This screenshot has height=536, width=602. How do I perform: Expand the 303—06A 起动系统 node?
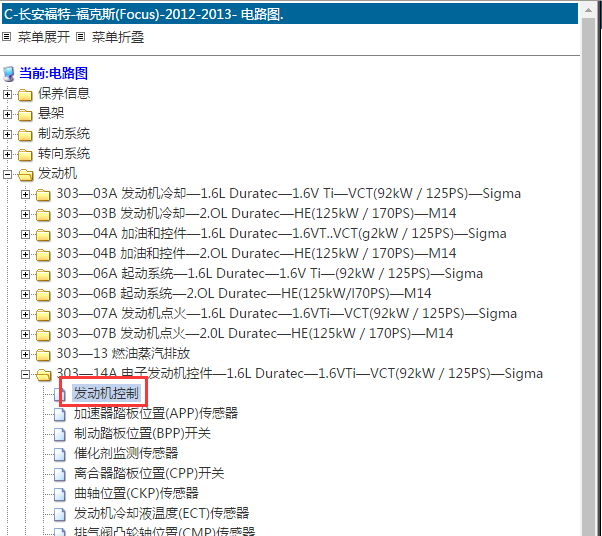pos(25,274)
